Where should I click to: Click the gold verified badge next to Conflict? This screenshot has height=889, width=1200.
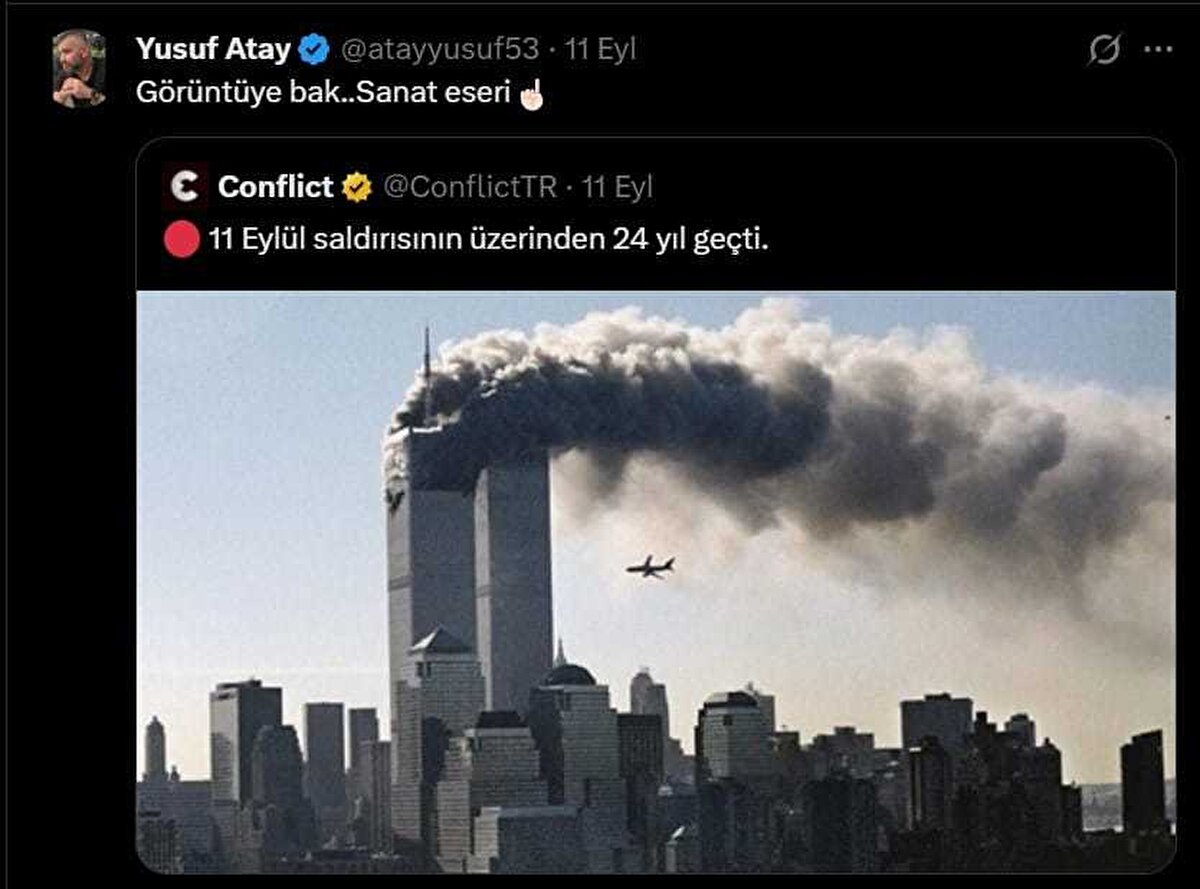(x=357, y=187)
